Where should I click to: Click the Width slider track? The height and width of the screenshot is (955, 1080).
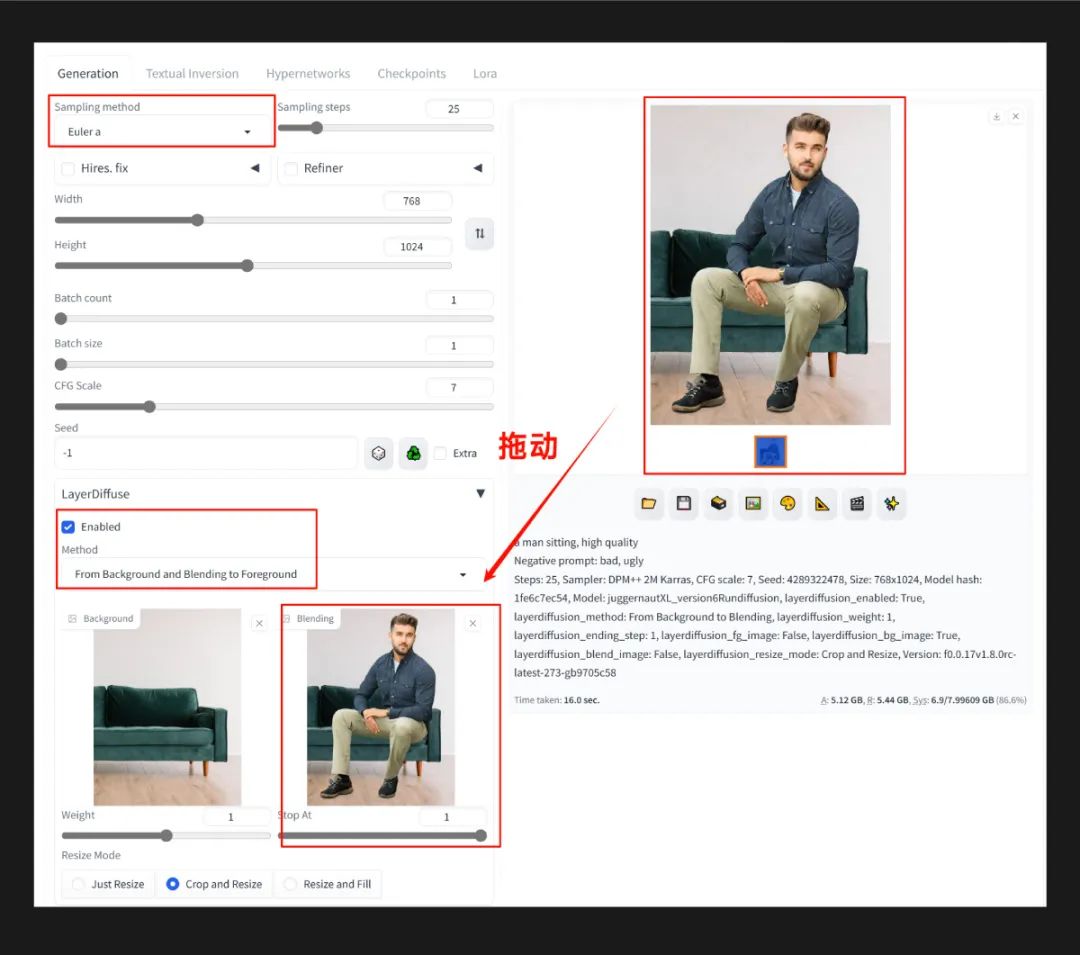(253, 220)
